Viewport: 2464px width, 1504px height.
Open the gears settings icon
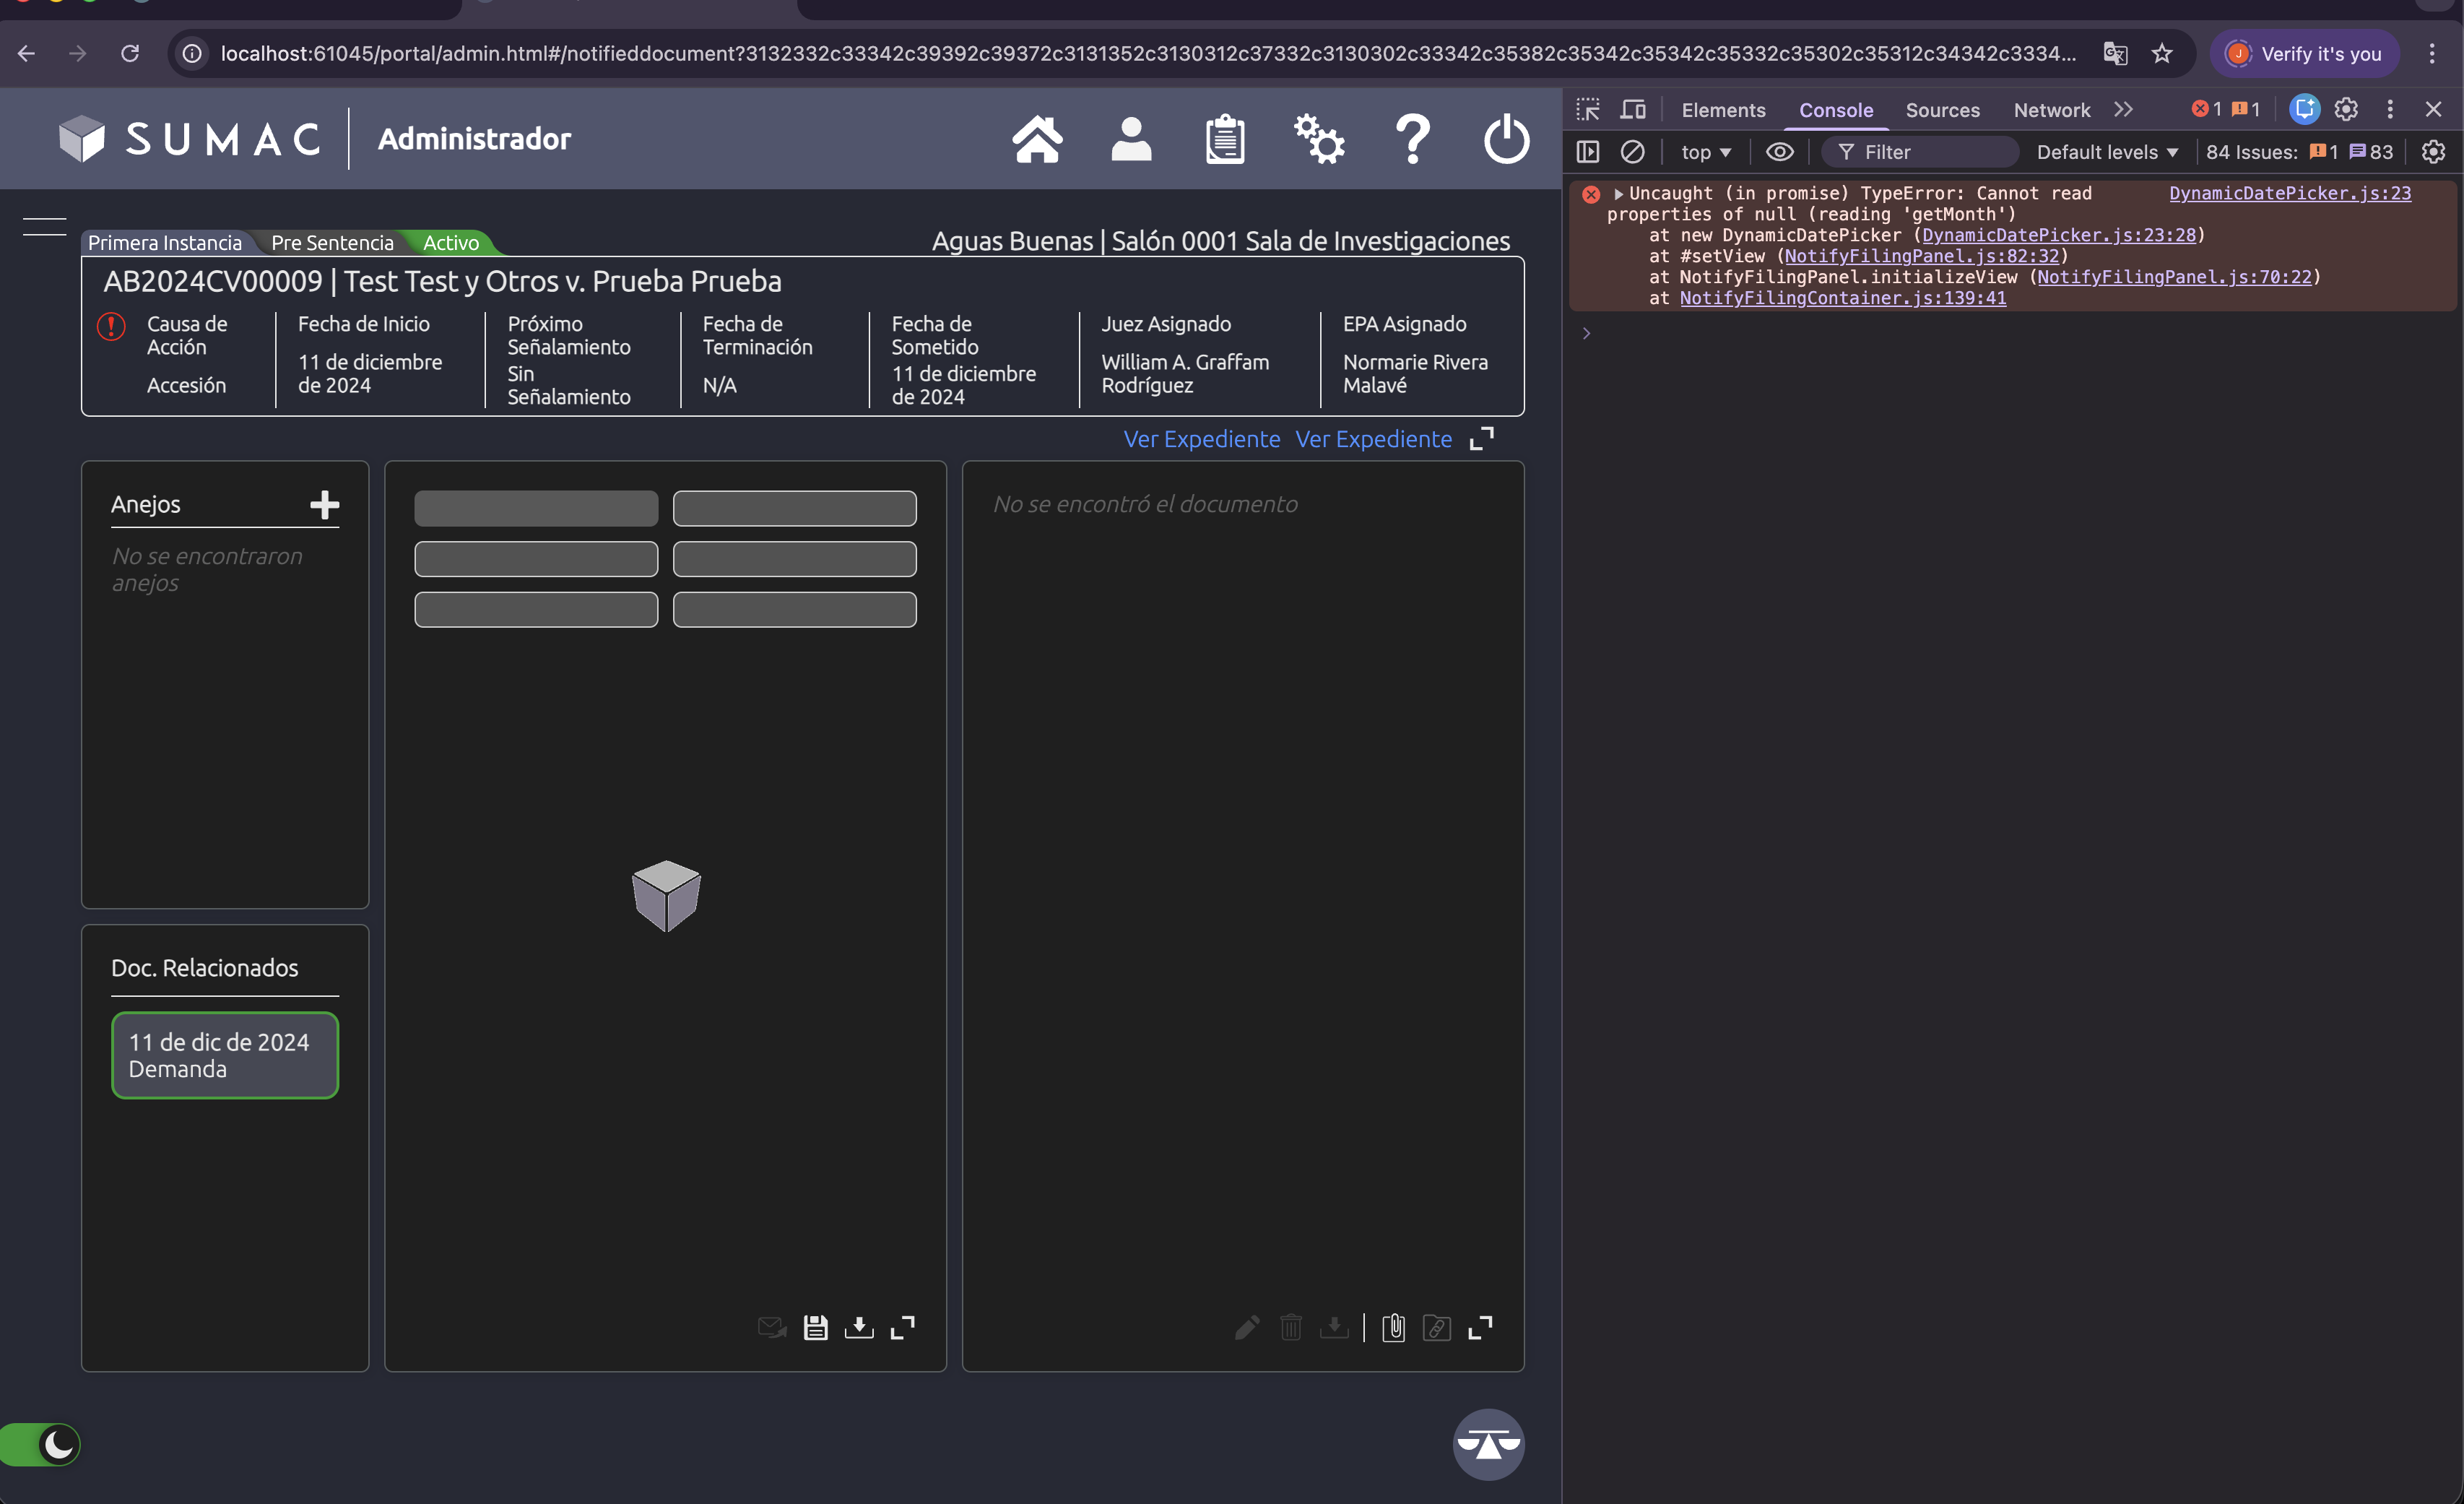tap(1318, 139)
